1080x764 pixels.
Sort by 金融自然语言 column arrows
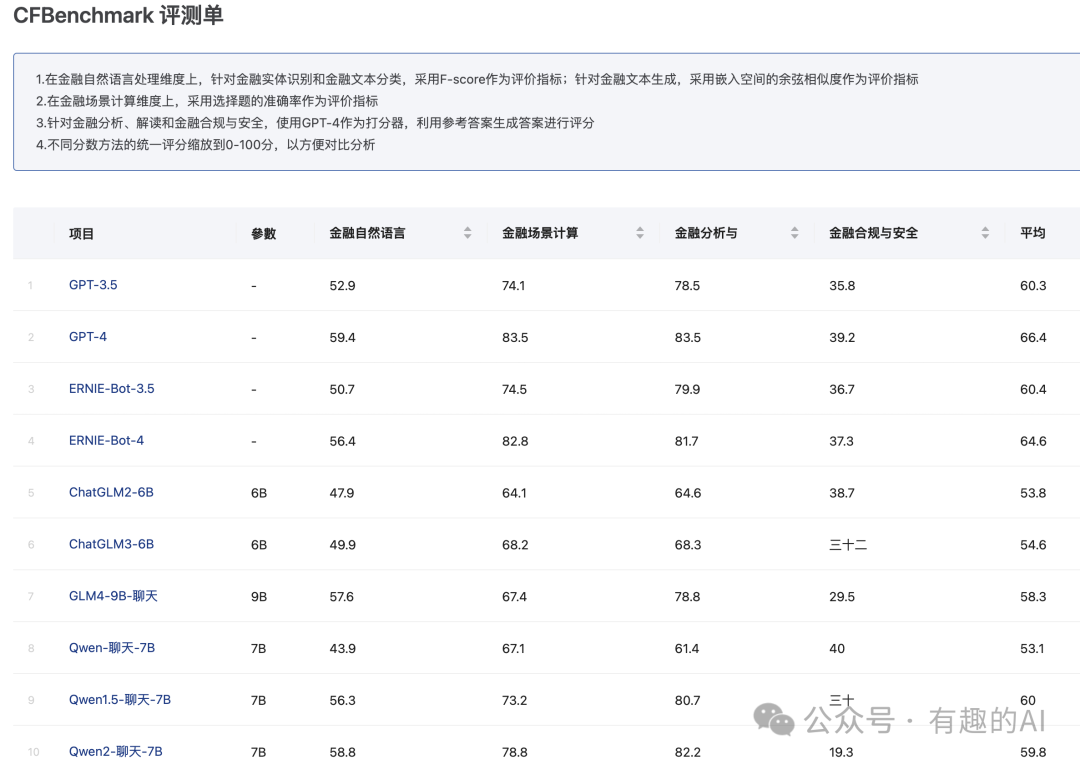click(468, 233)
